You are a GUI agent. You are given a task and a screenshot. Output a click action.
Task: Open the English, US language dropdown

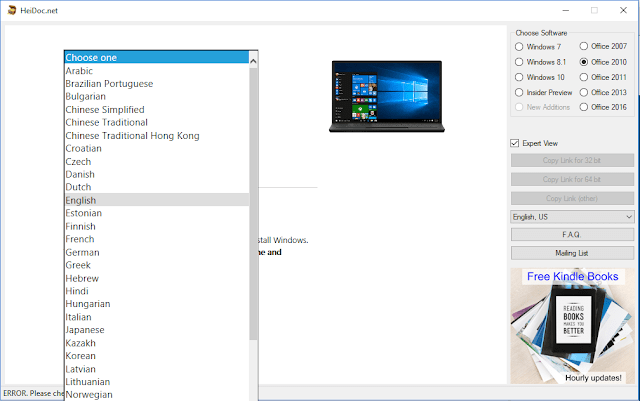pyautogui.click(x=572, y=217)
